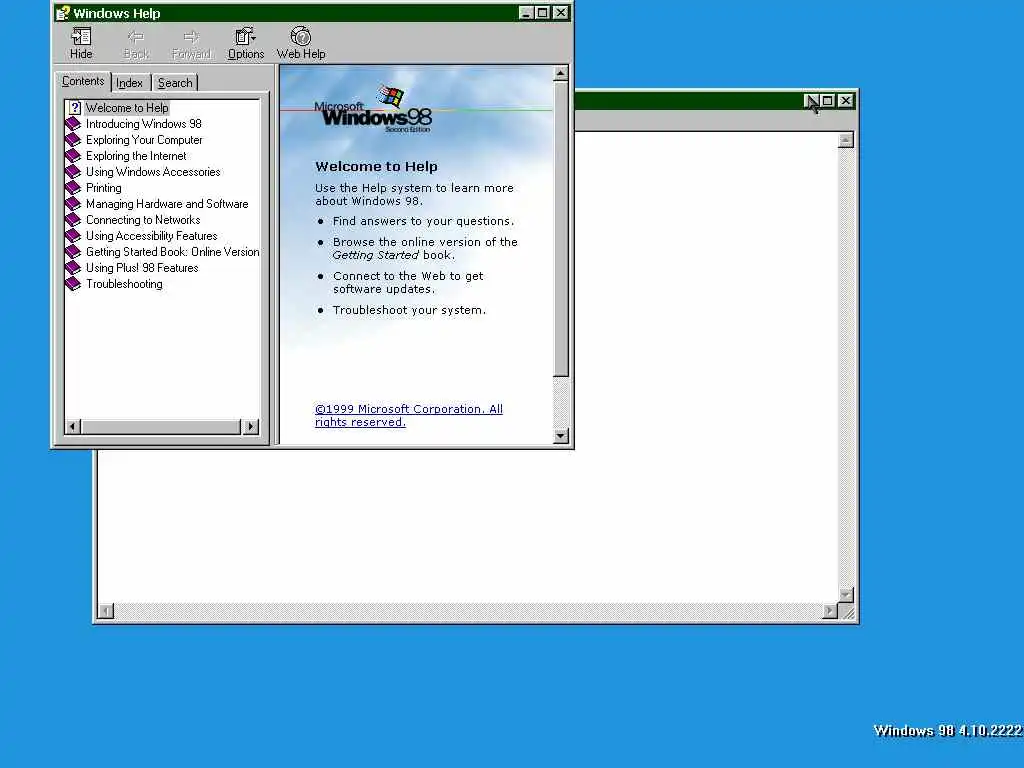Viewport: 1024px width, 768px height.
Task: Click the book icon beside Using Accessibility Features
Action: pos(73,236)
